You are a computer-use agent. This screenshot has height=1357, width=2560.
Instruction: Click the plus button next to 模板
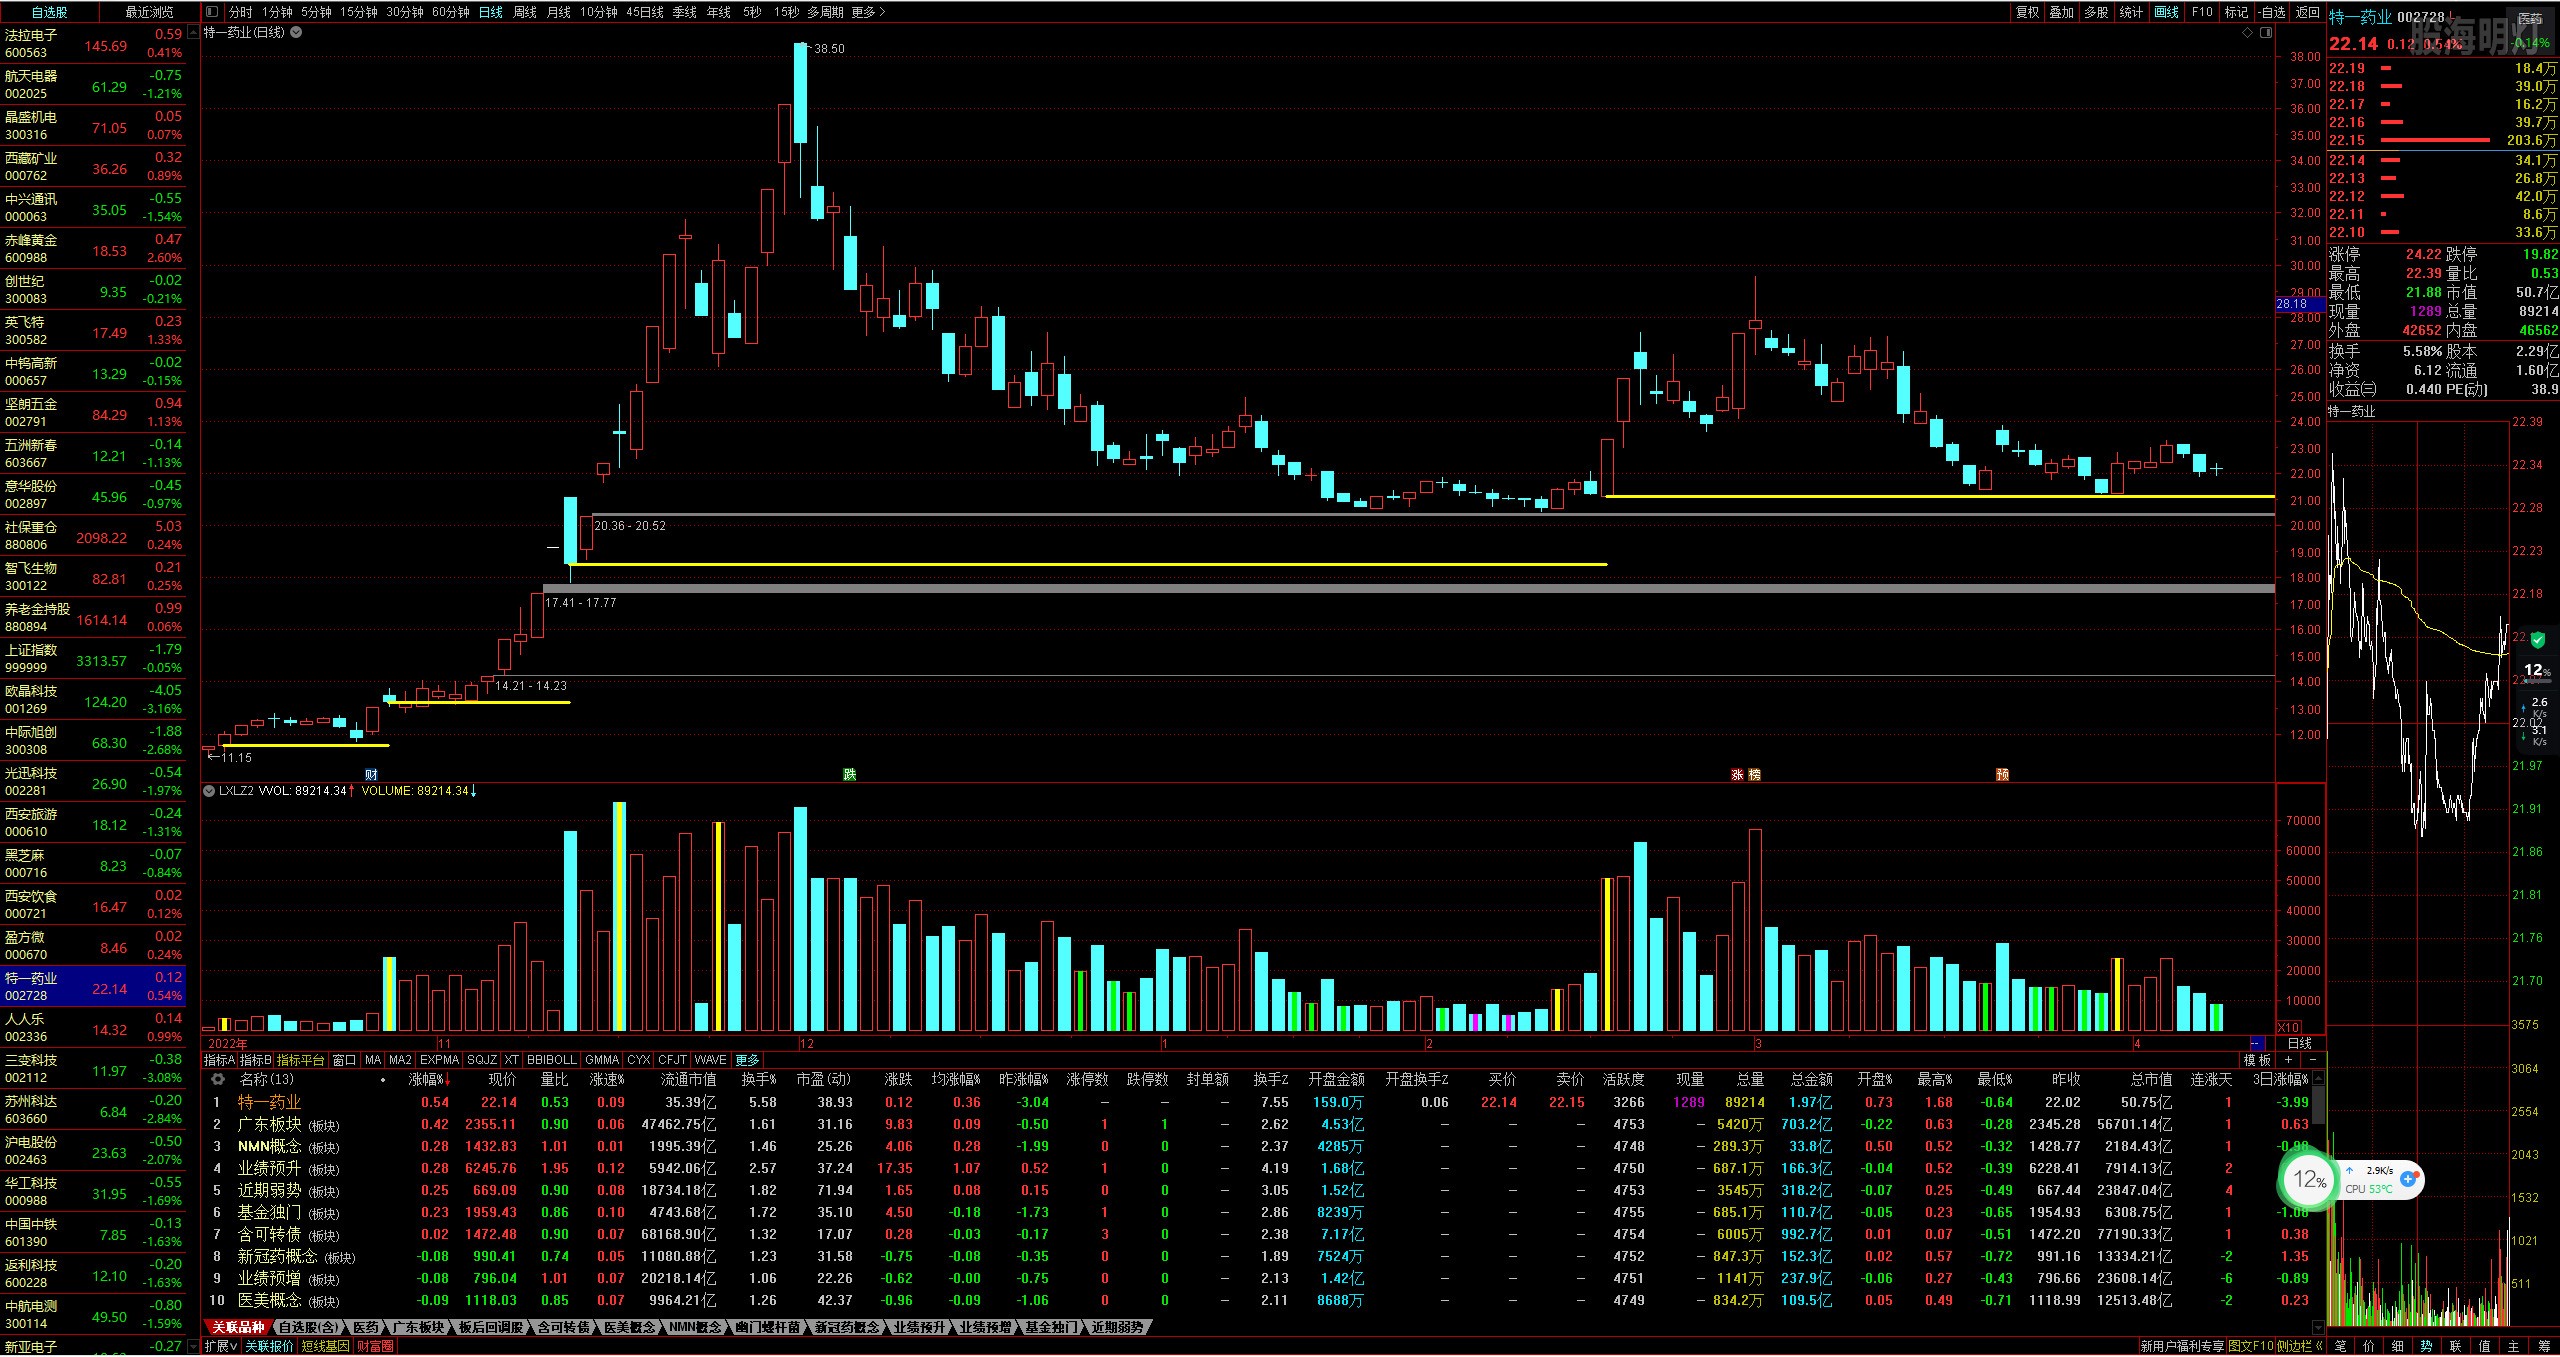point(2288,1060)
